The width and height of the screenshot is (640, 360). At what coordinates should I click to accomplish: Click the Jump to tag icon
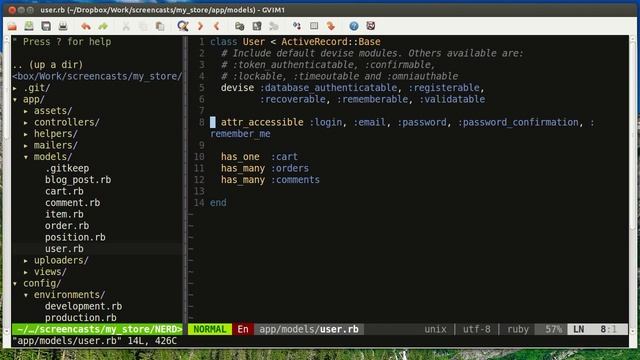331,26
